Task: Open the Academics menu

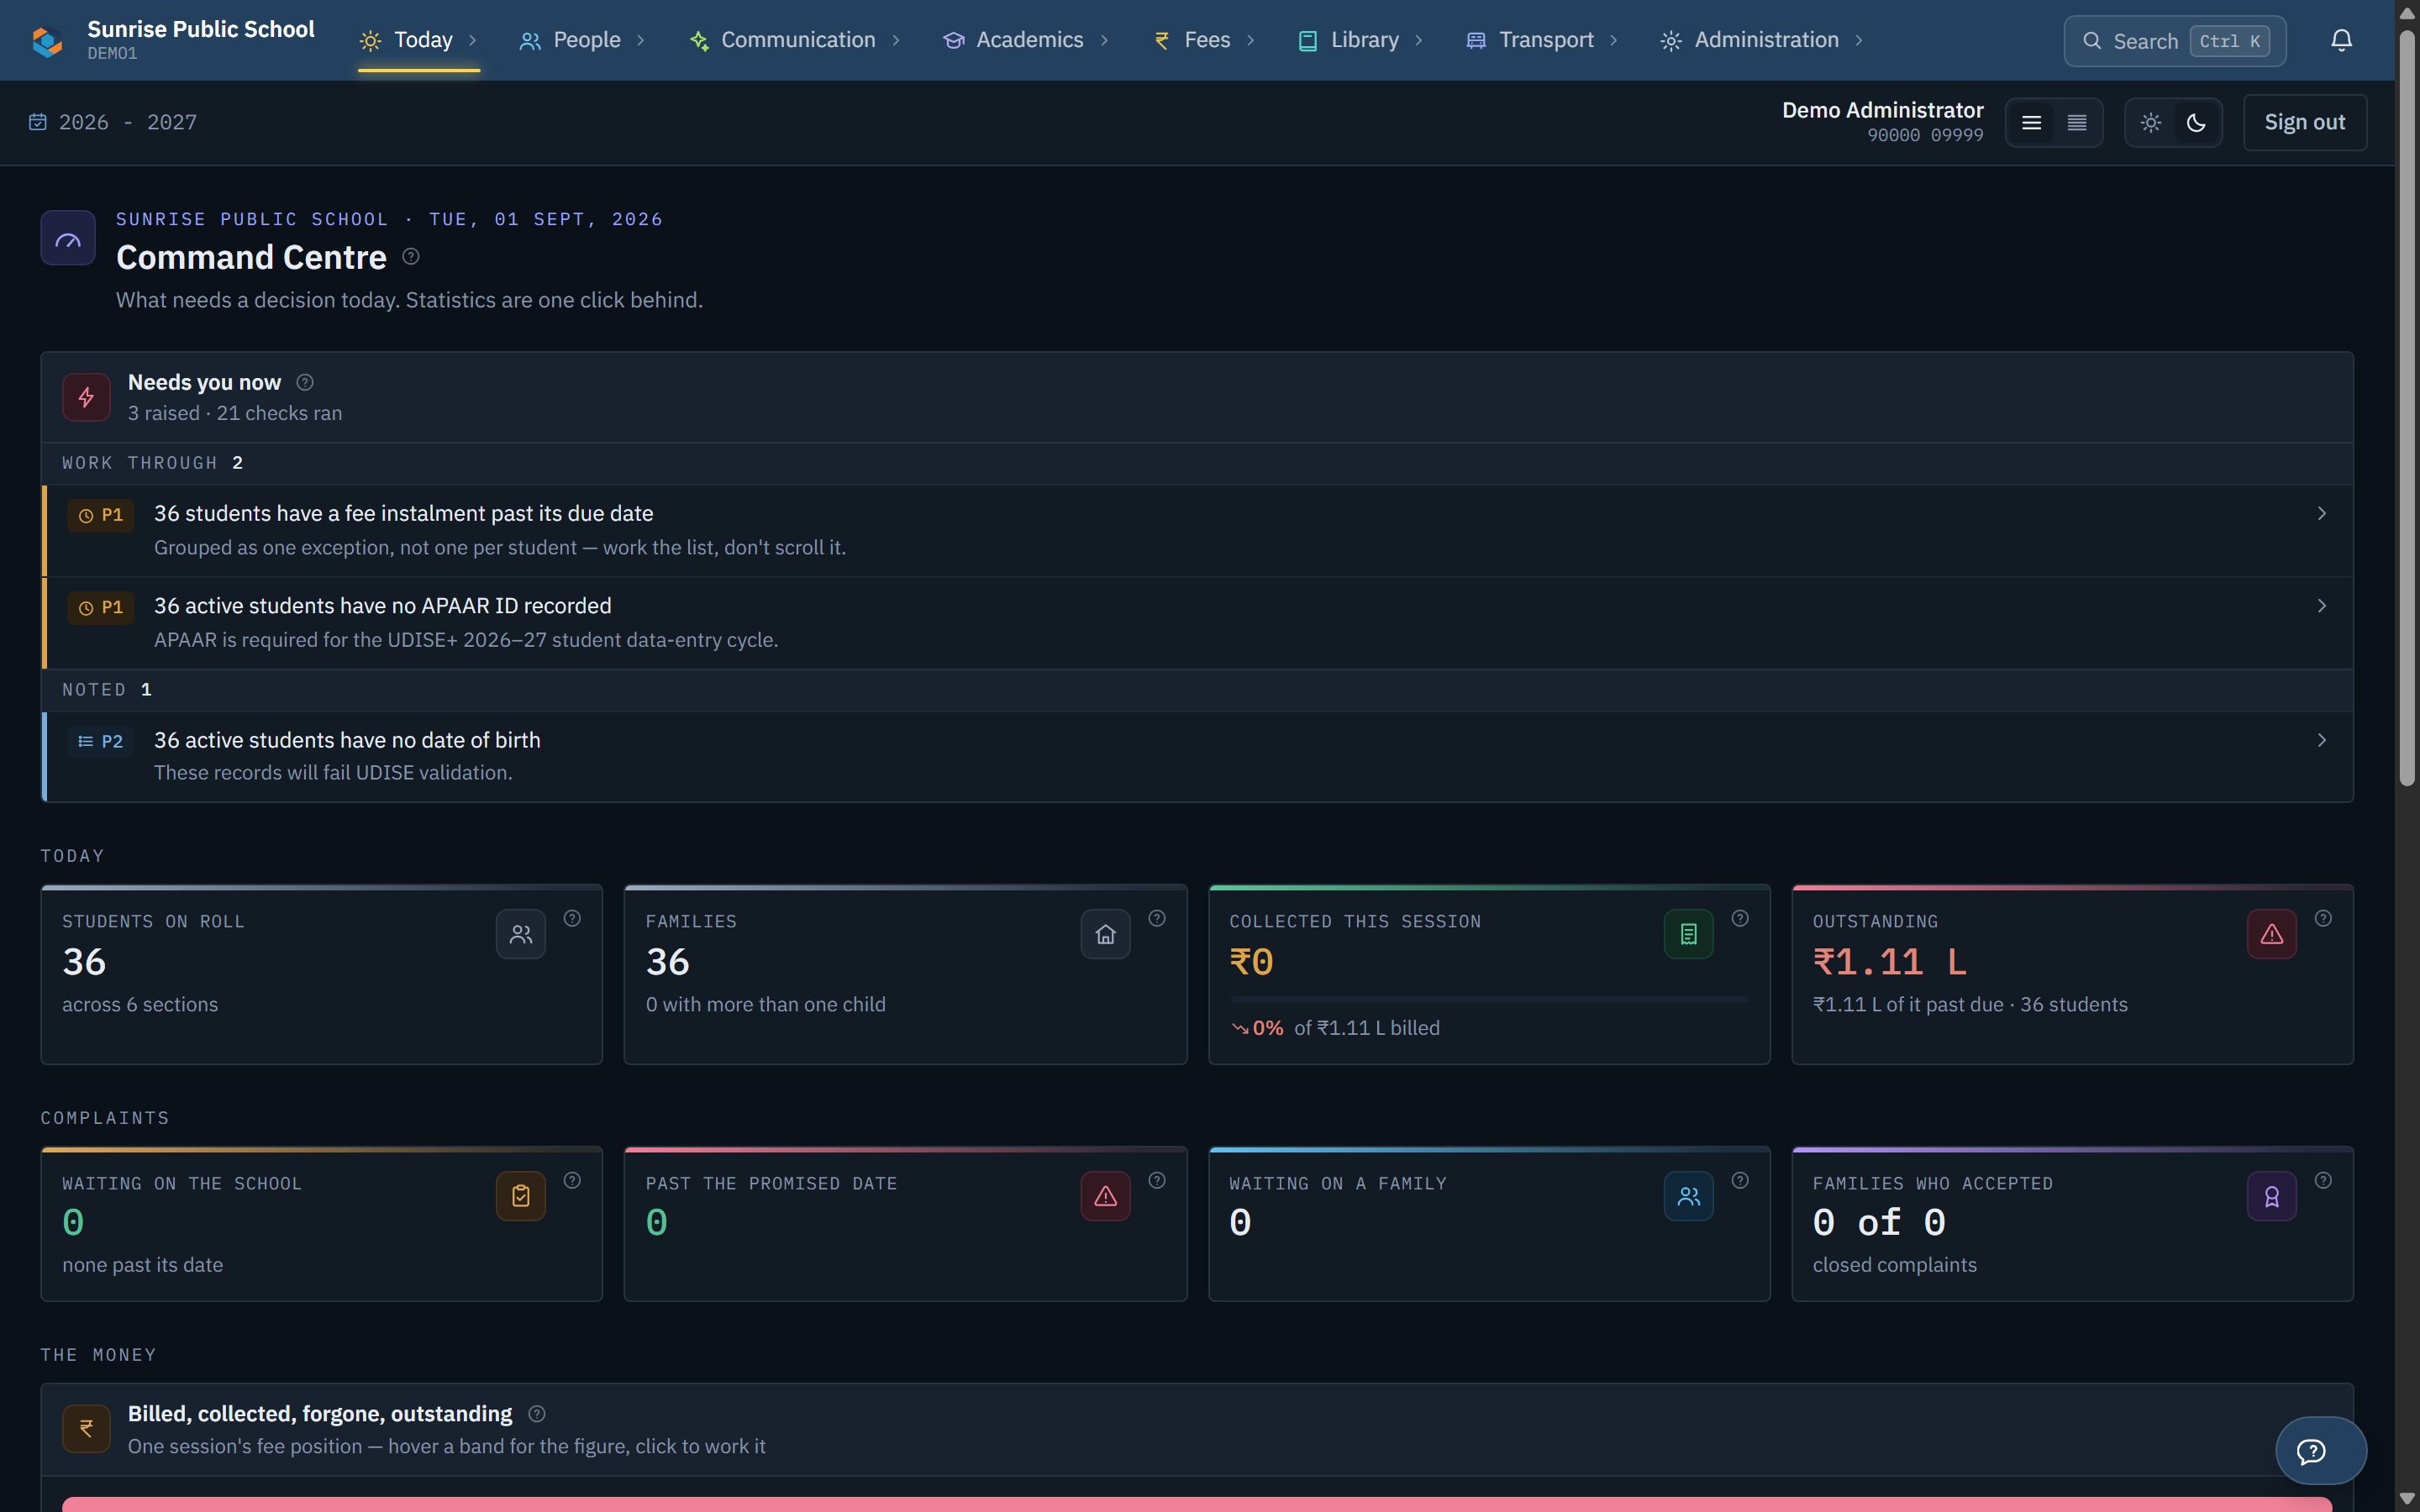Action: tap(1025, 40)
